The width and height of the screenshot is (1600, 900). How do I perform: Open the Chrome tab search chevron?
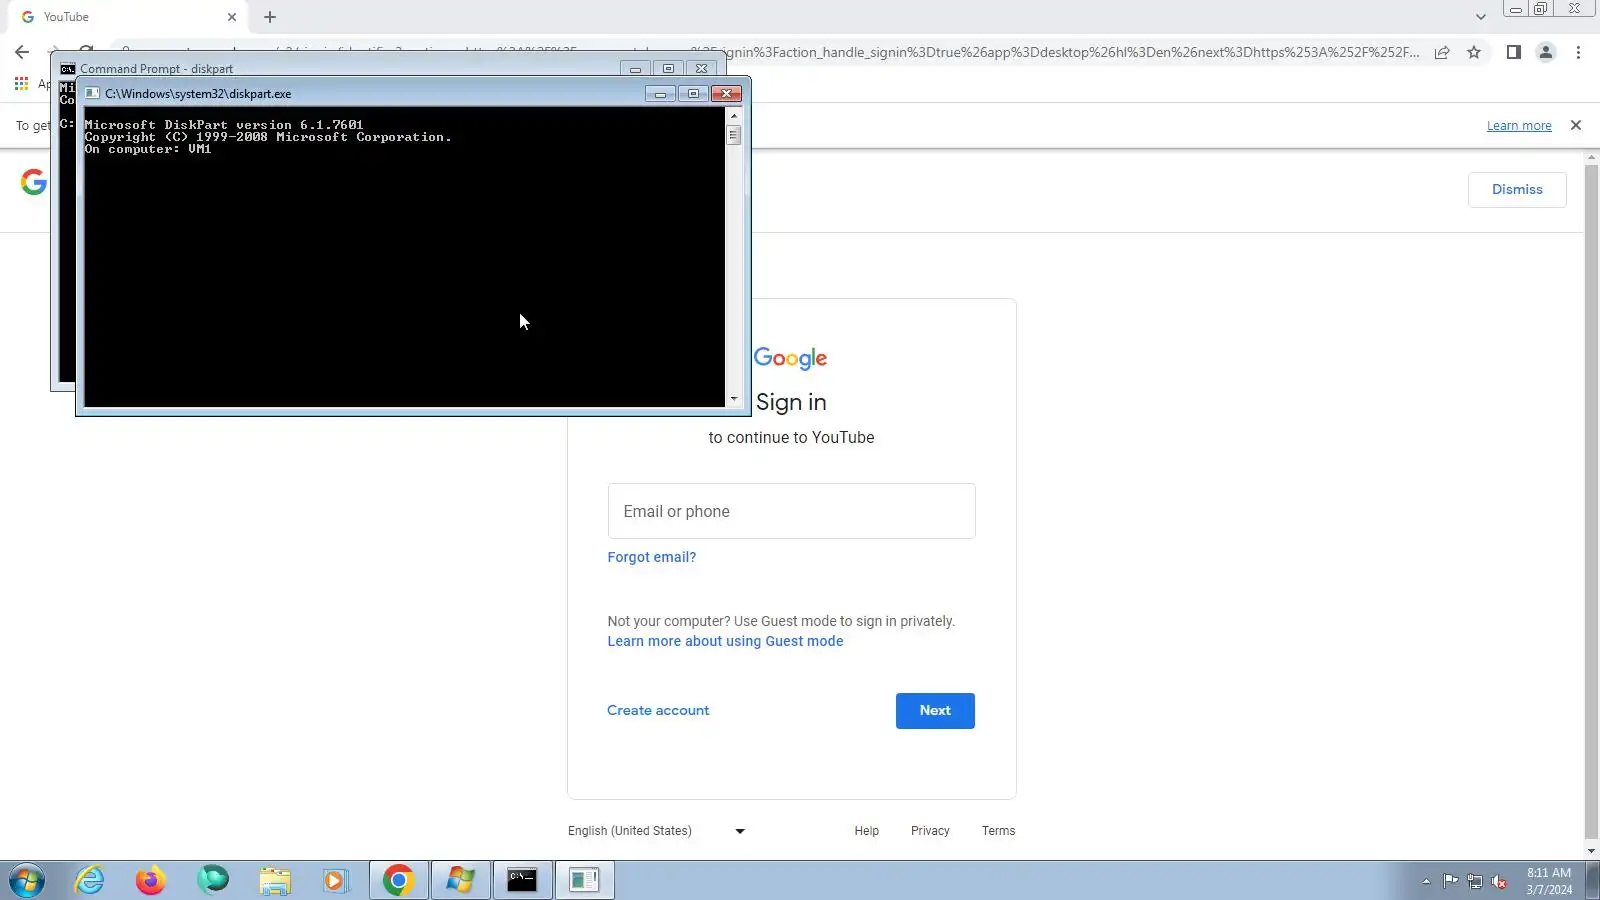(1481, 17)
